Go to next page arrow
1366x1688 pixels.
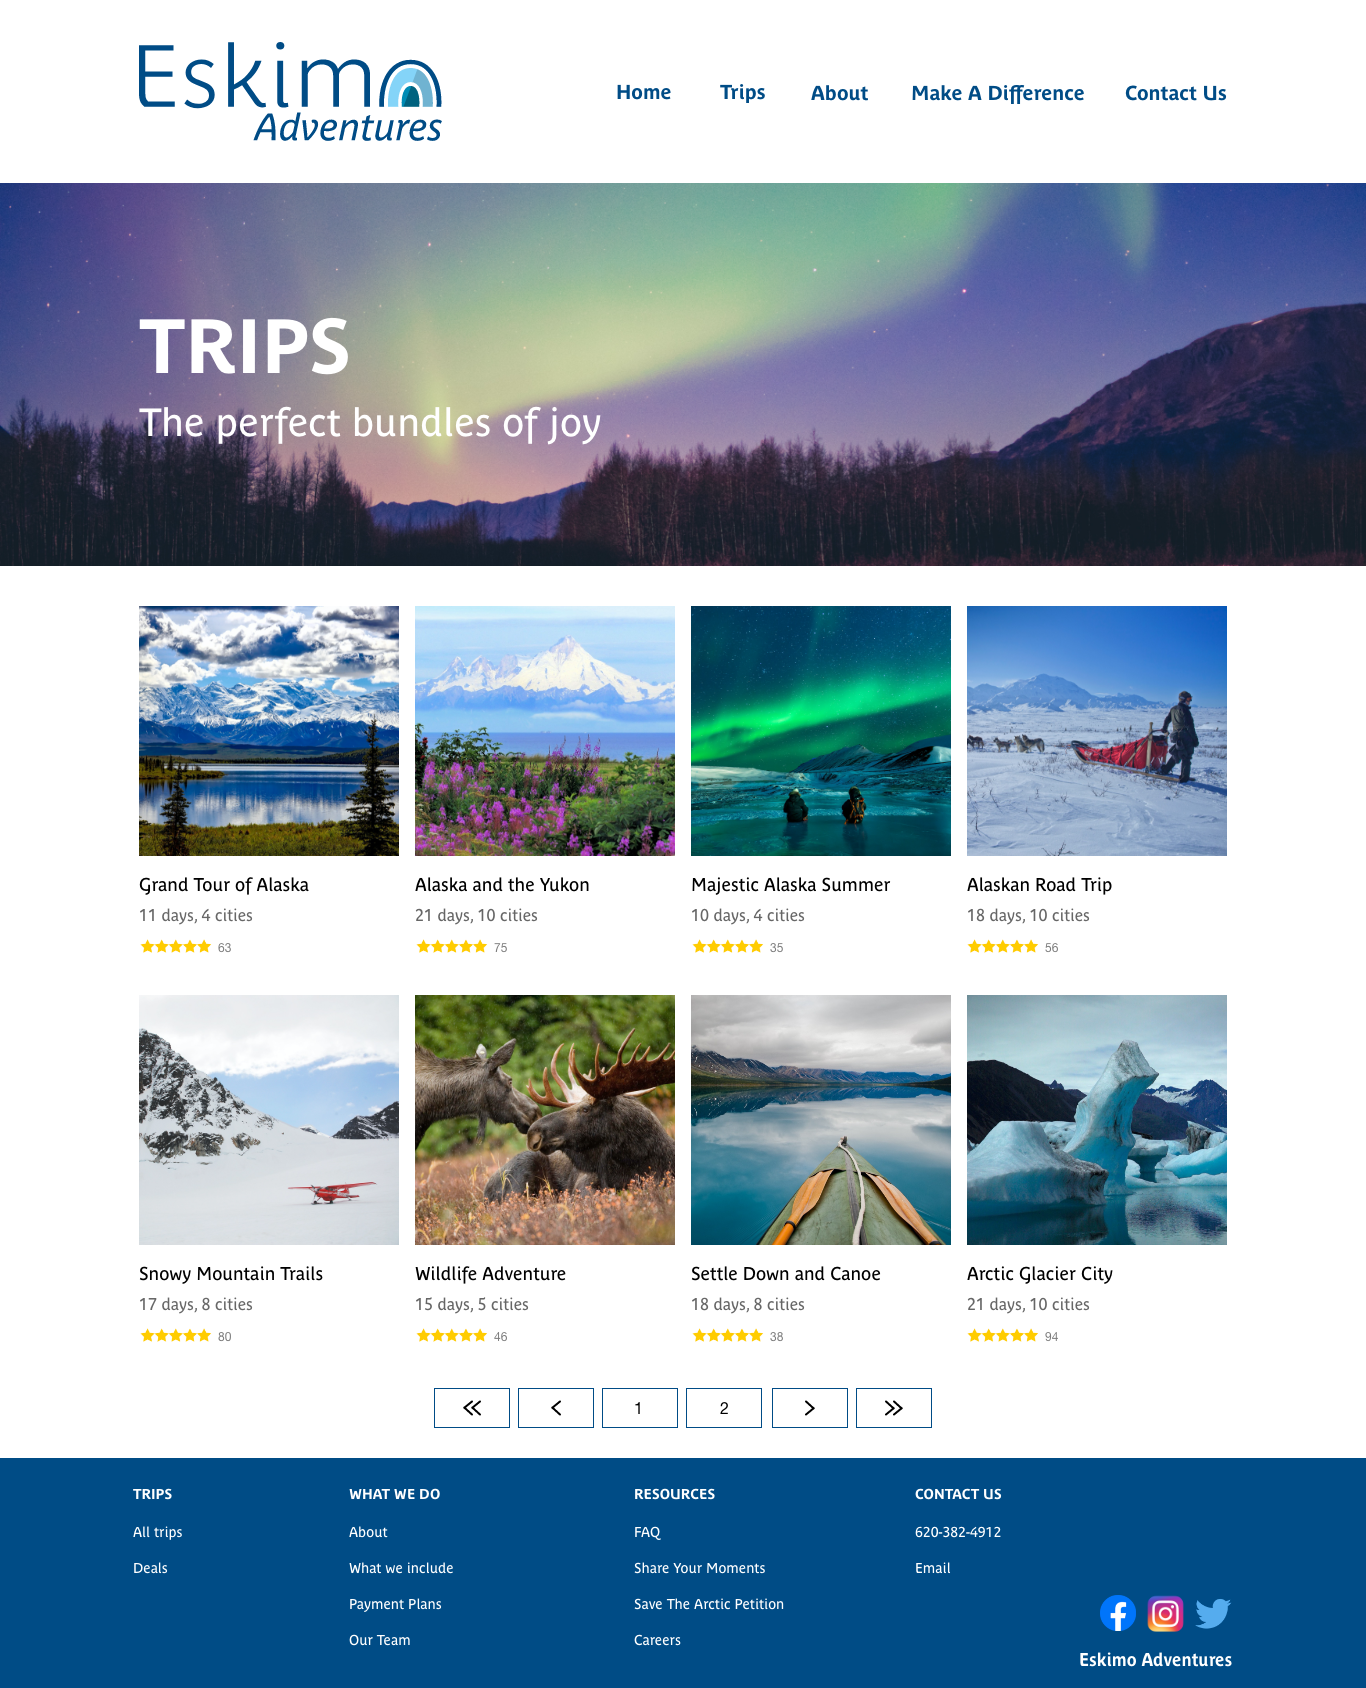click(x=810, y=1408)
